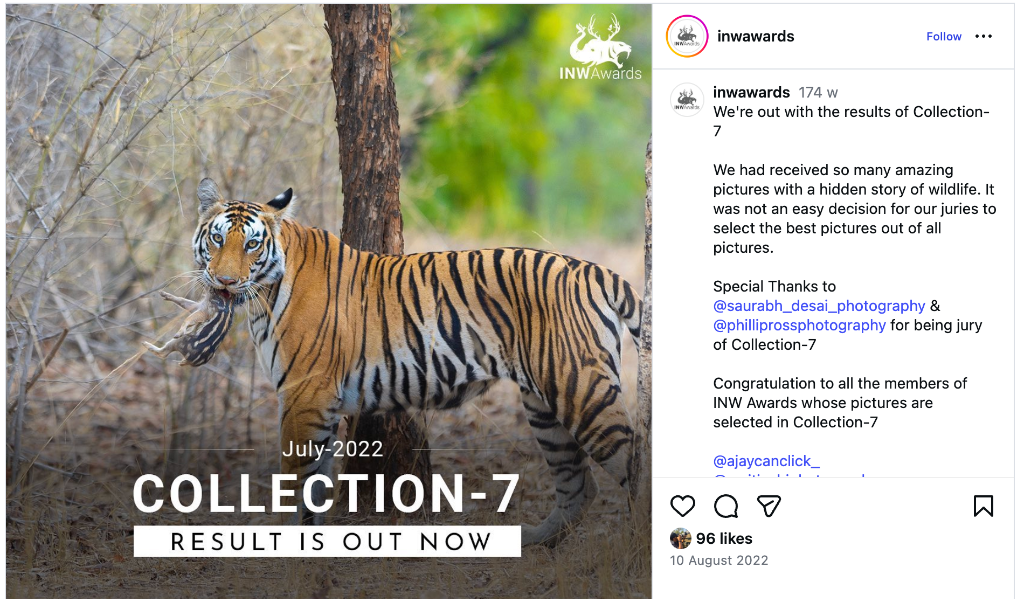
Task: Click the INW Awards logo on the photo
Action: tap(600, 48)
